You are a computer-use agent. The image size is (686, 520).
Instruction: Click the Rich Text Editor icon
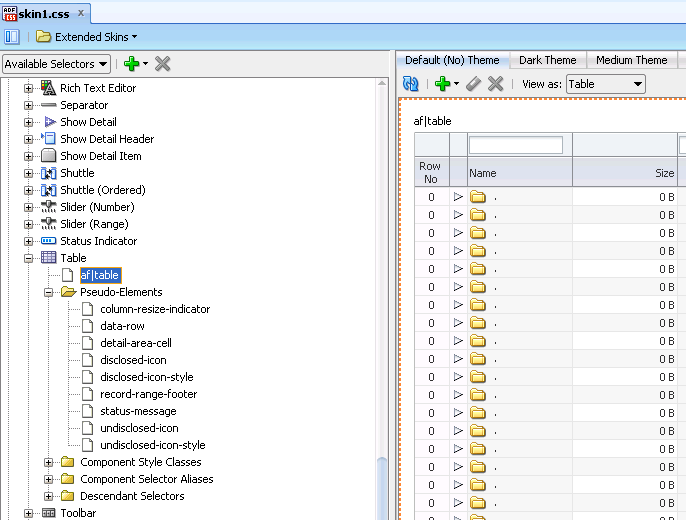pyautogui.click(x=48, y=87)
